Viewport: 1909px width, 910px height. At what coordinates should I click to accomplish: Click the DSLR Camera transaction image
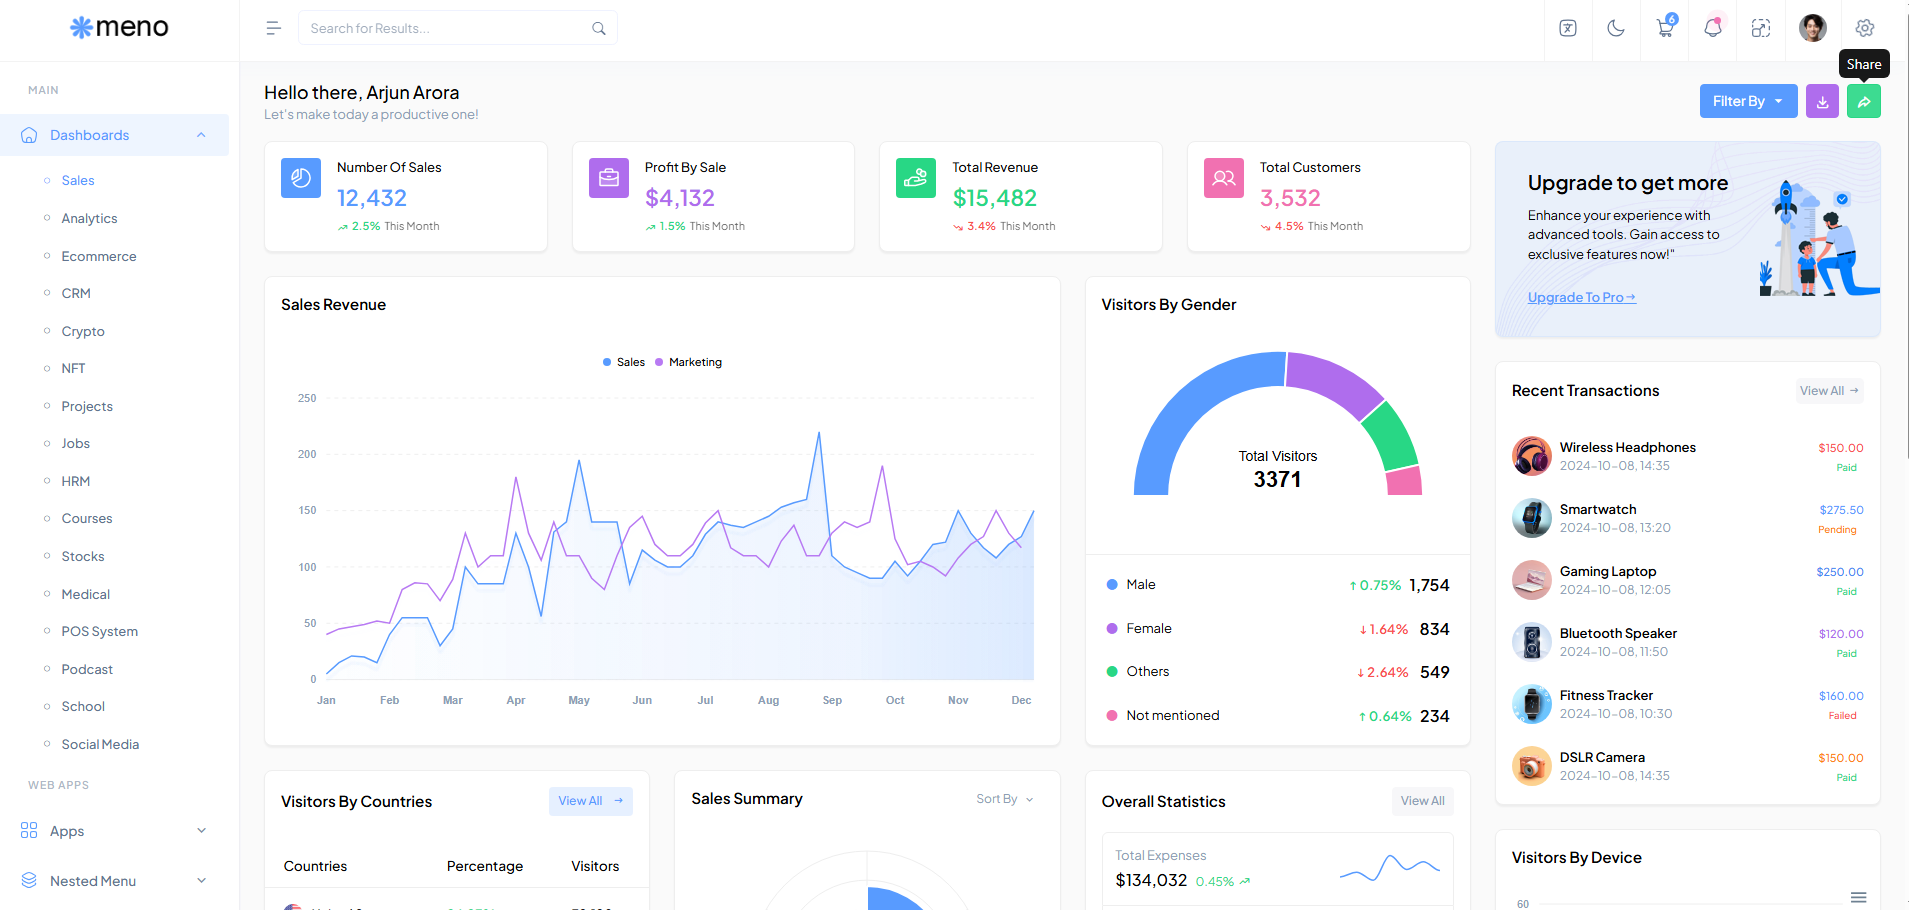pos(1532,766)
